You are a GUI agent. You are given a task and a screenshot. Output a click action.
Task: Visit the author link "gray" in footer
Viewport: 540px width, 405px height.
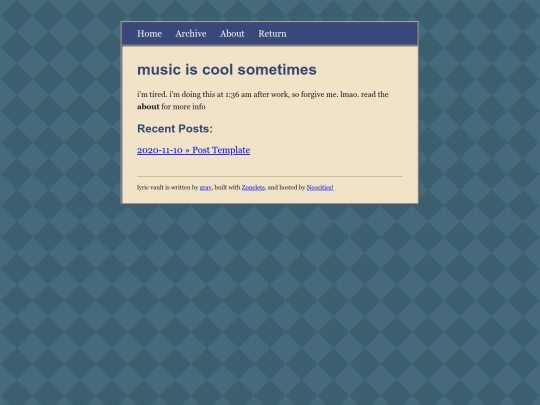206,187
